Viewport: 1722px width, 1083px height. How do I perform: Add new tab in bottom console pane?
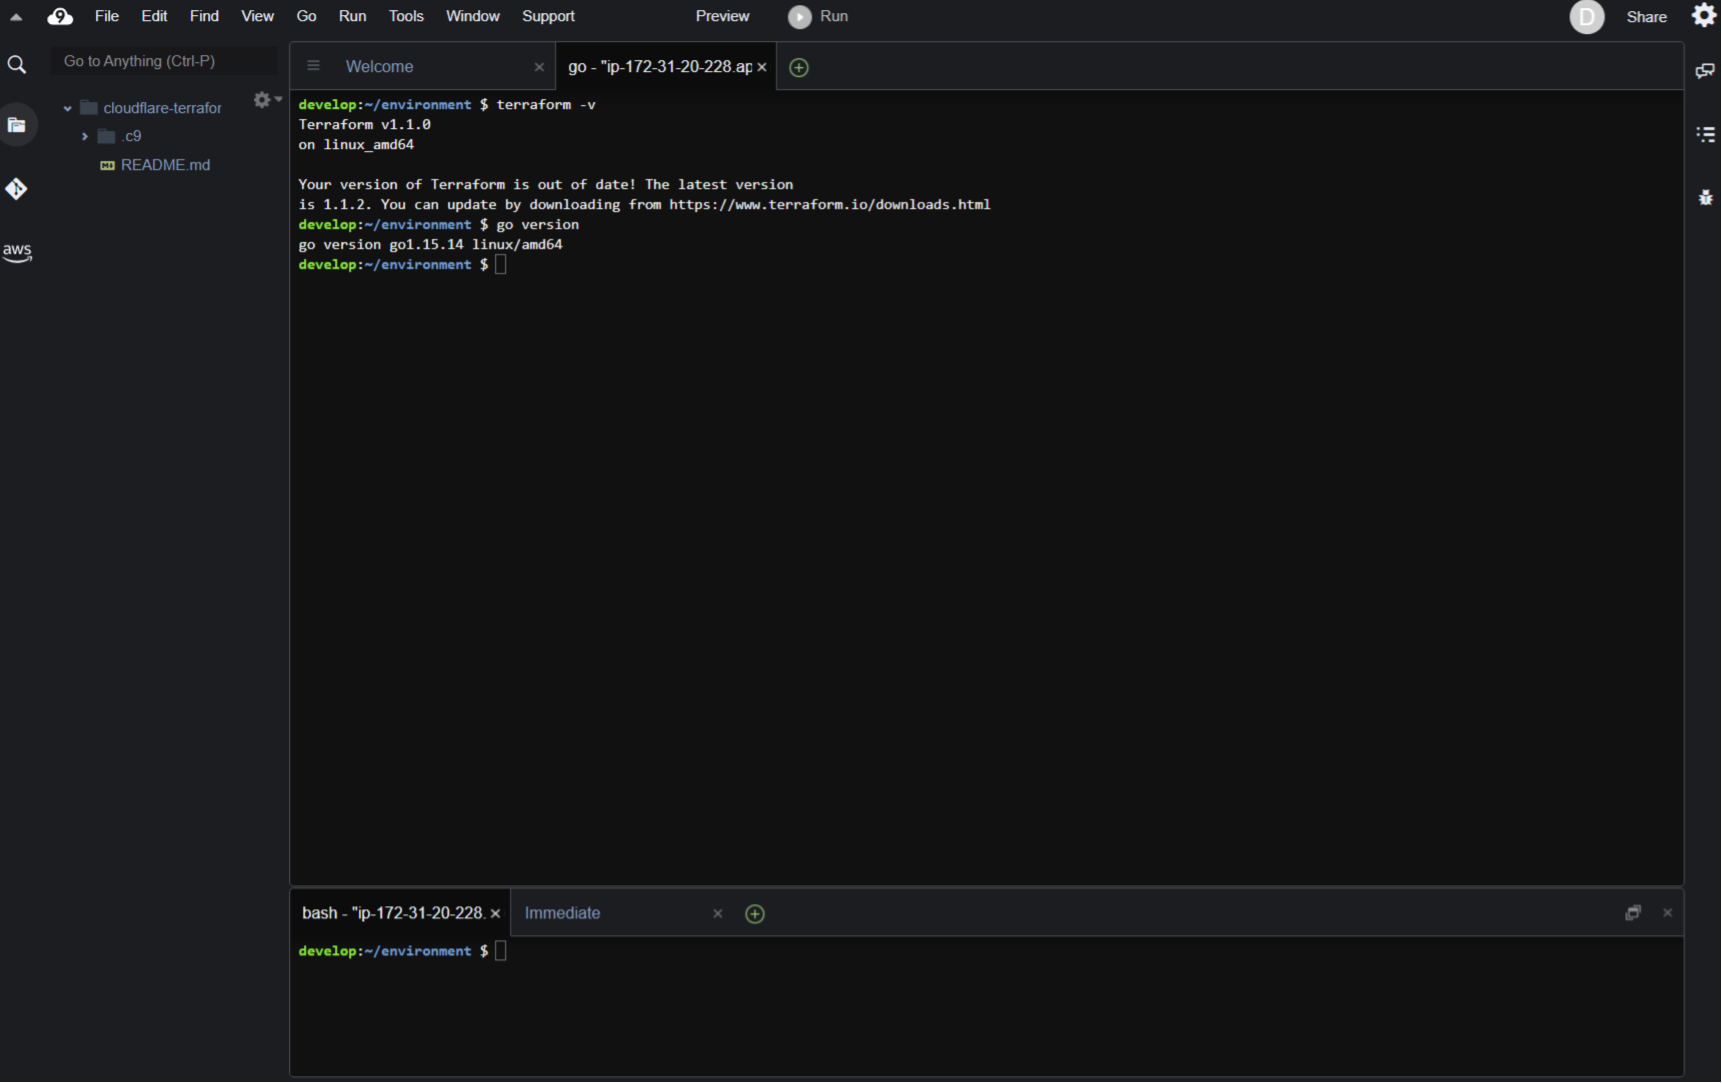pyautogui.click(x=755, y=914)
